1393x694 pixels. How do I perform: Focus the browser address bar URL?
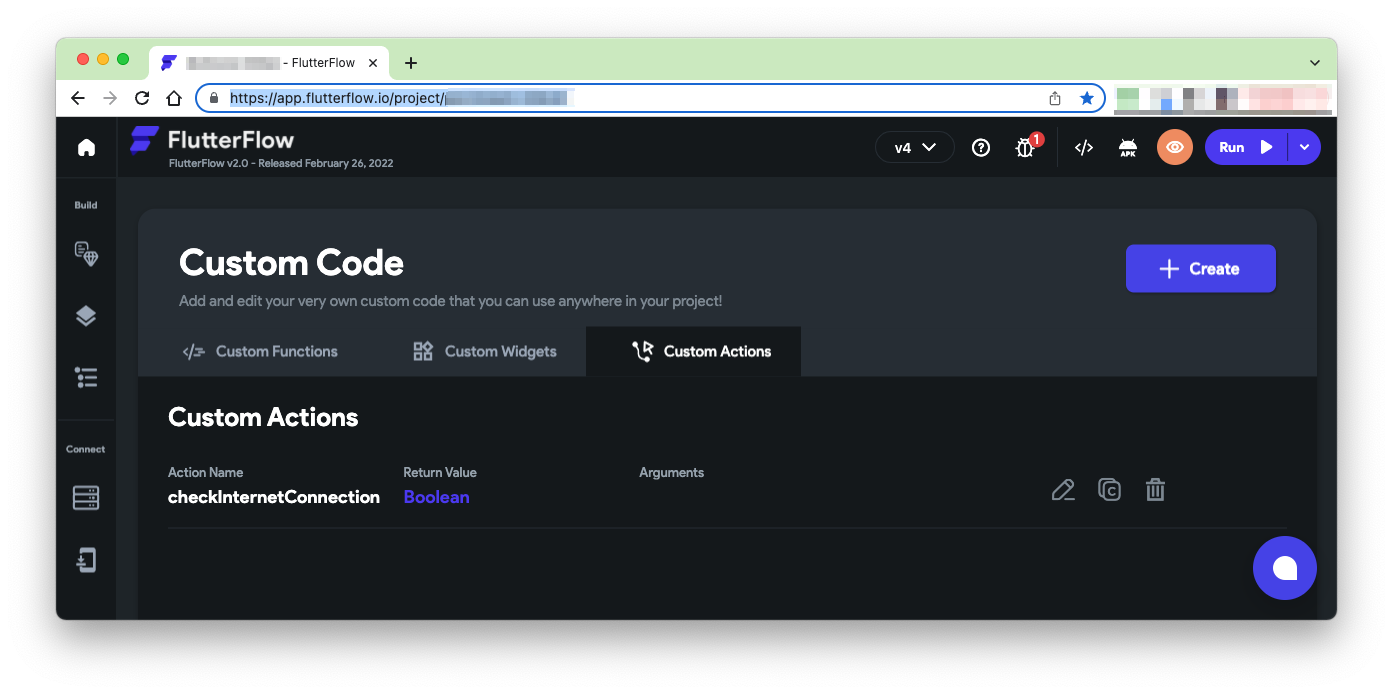[640, 98]
